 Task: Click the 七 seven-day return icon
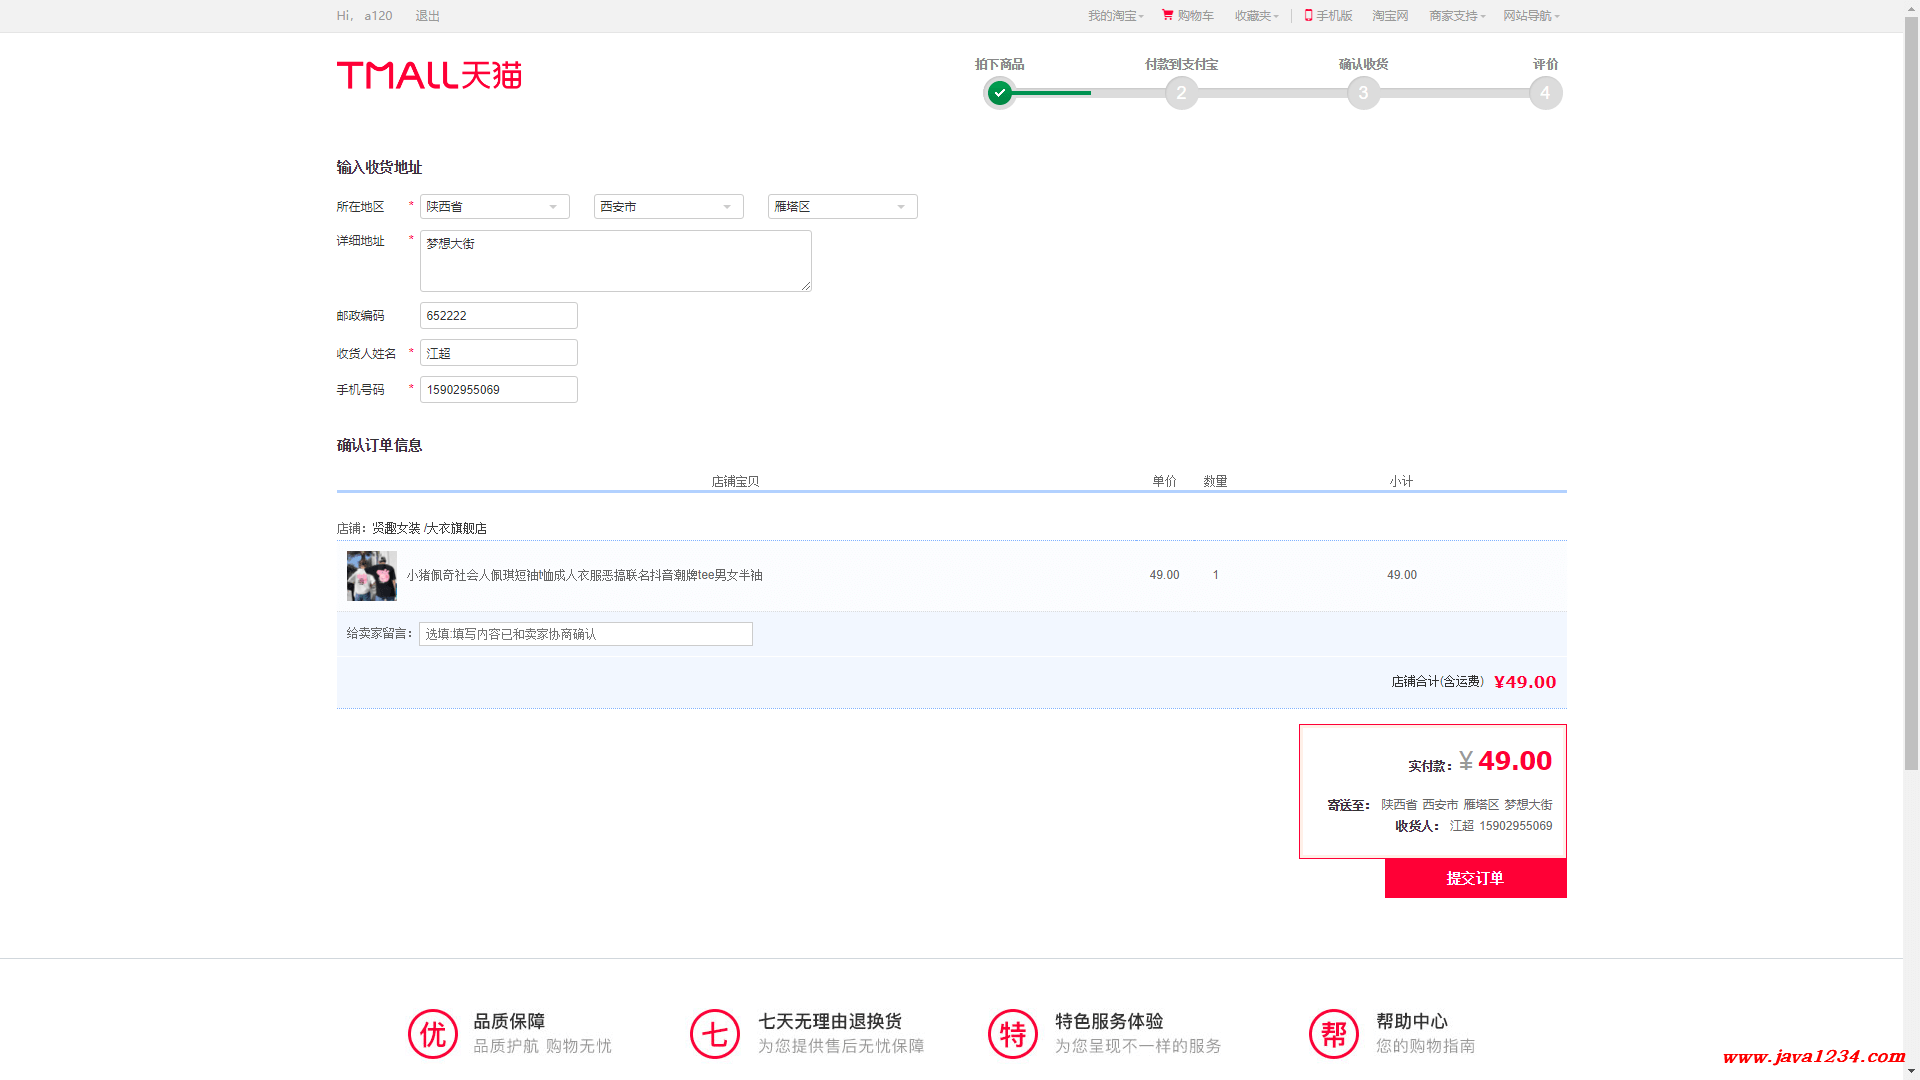click(715, 1033)
